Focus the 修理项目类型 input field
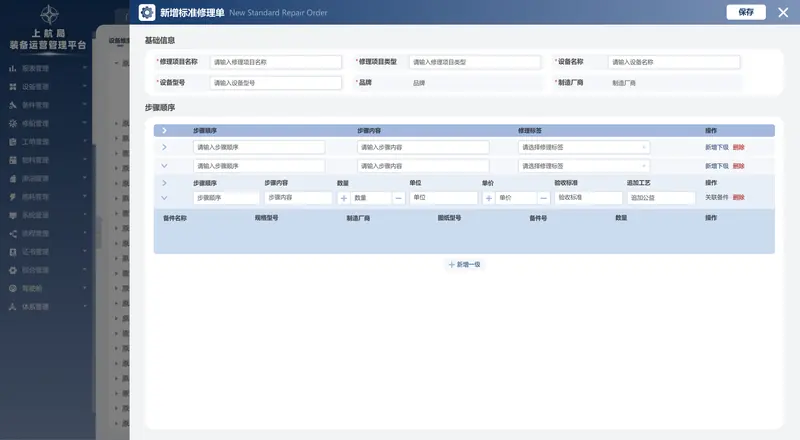Image resolution: width=800 pixels, height=440 pixels. pos(475,62)
